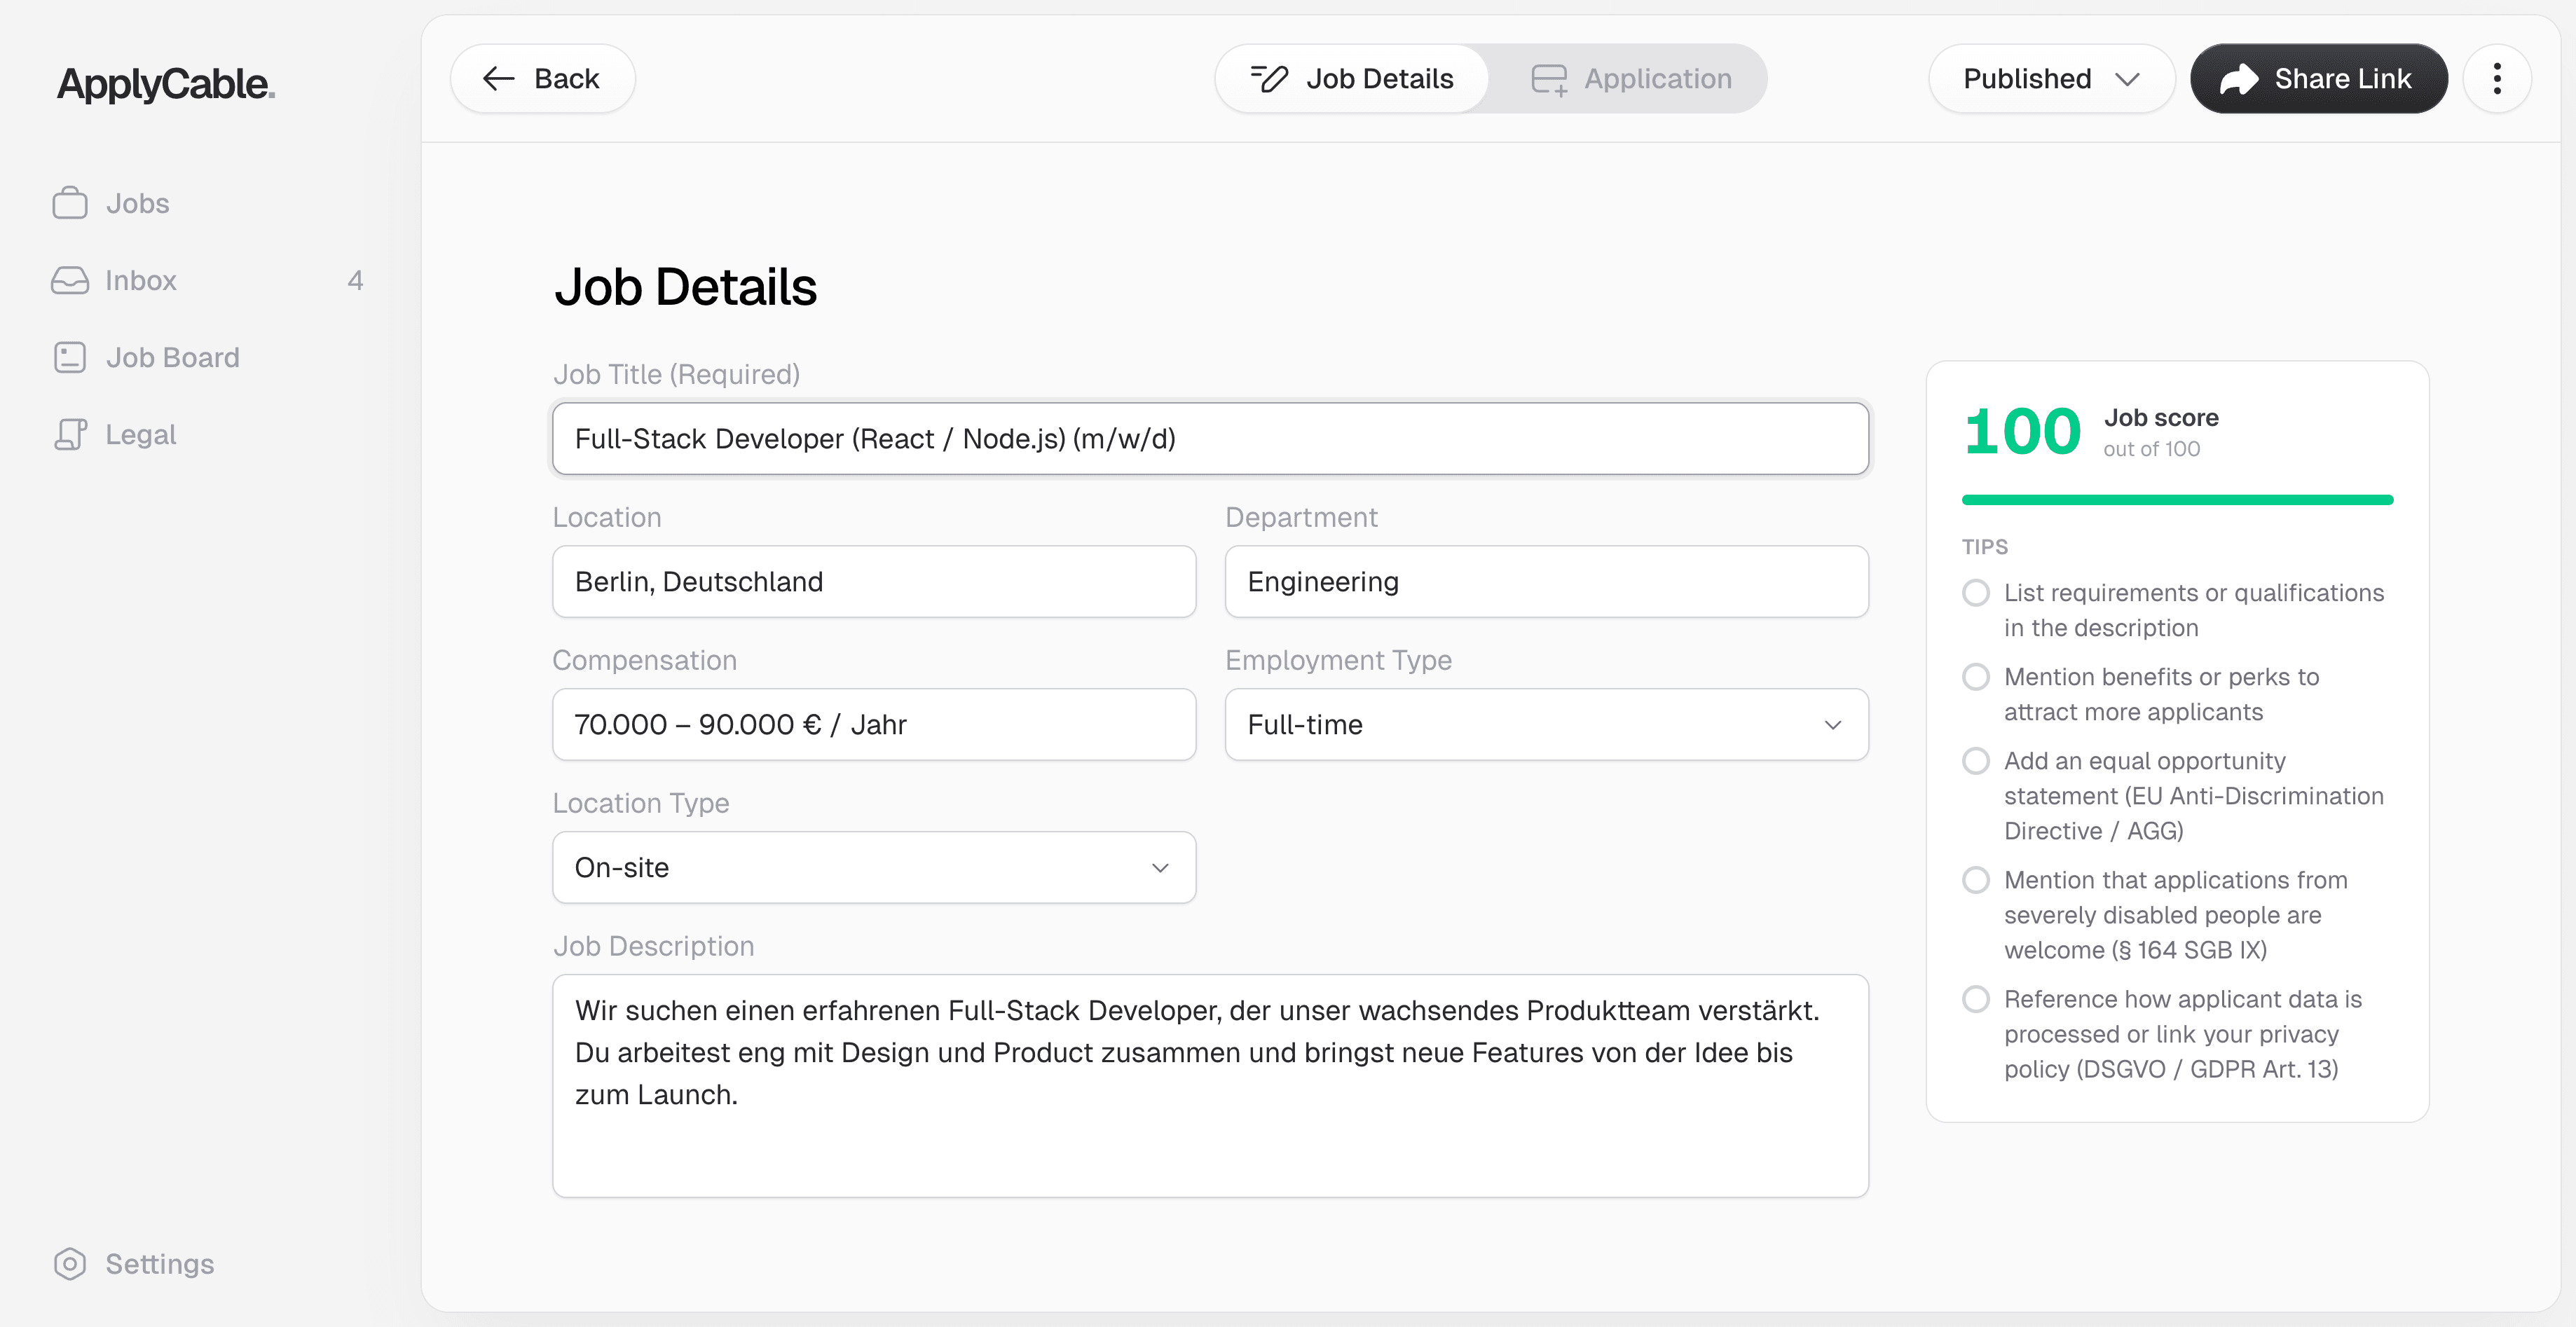Click the 'Location Type' label

click(x=640, y=803)
